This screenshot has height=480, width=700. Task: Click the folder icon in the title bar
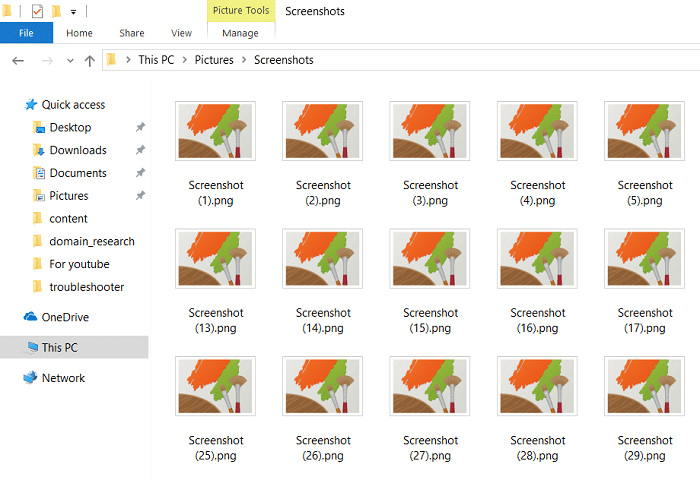(x=7, y=11)
